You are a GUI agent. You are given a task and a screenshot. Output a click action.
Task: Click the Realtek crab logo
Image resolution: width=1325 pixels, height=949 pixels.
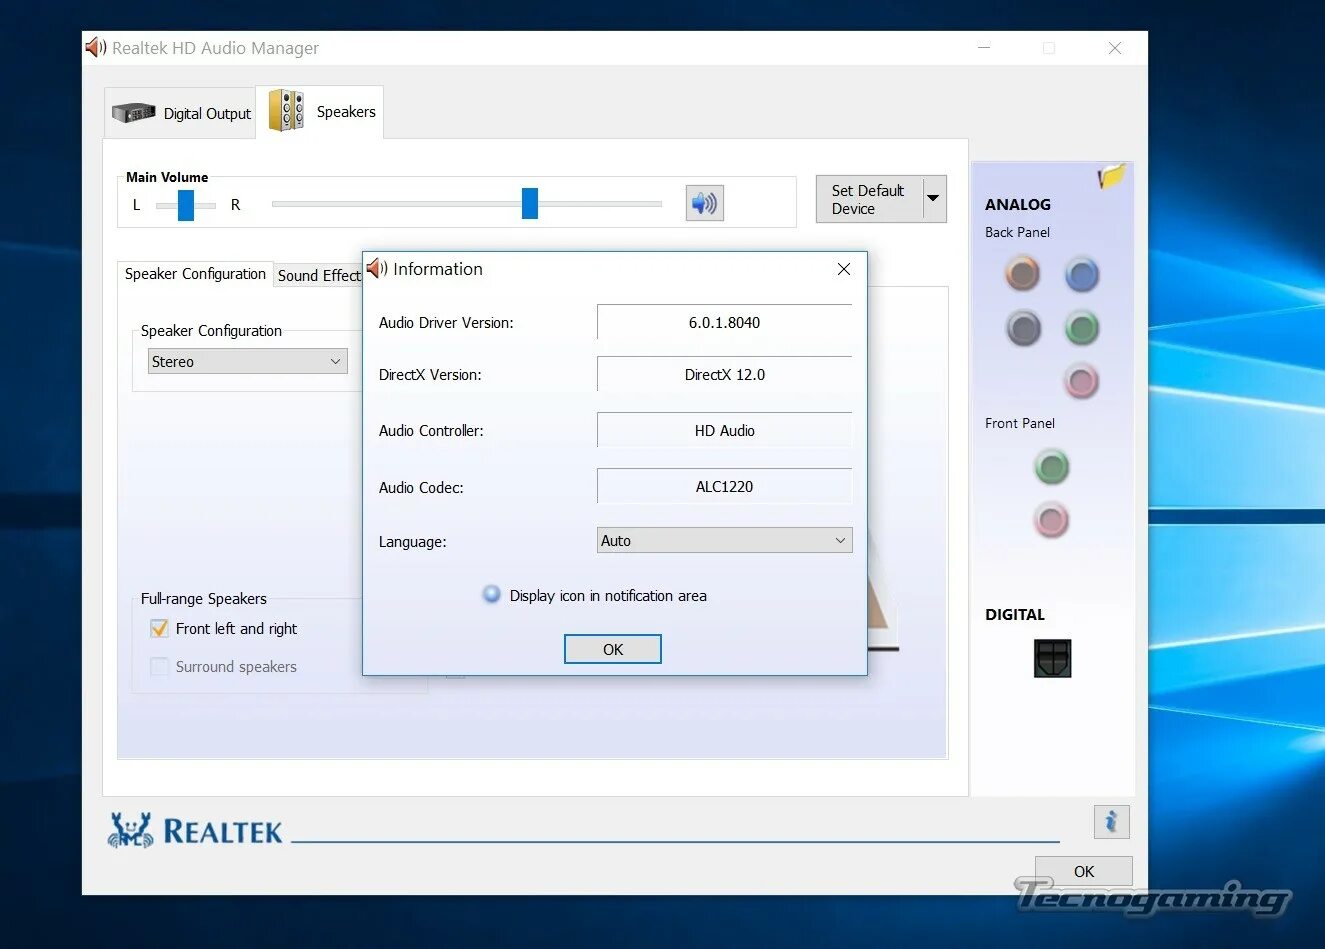pyautogui.click(x=130, y=830)
